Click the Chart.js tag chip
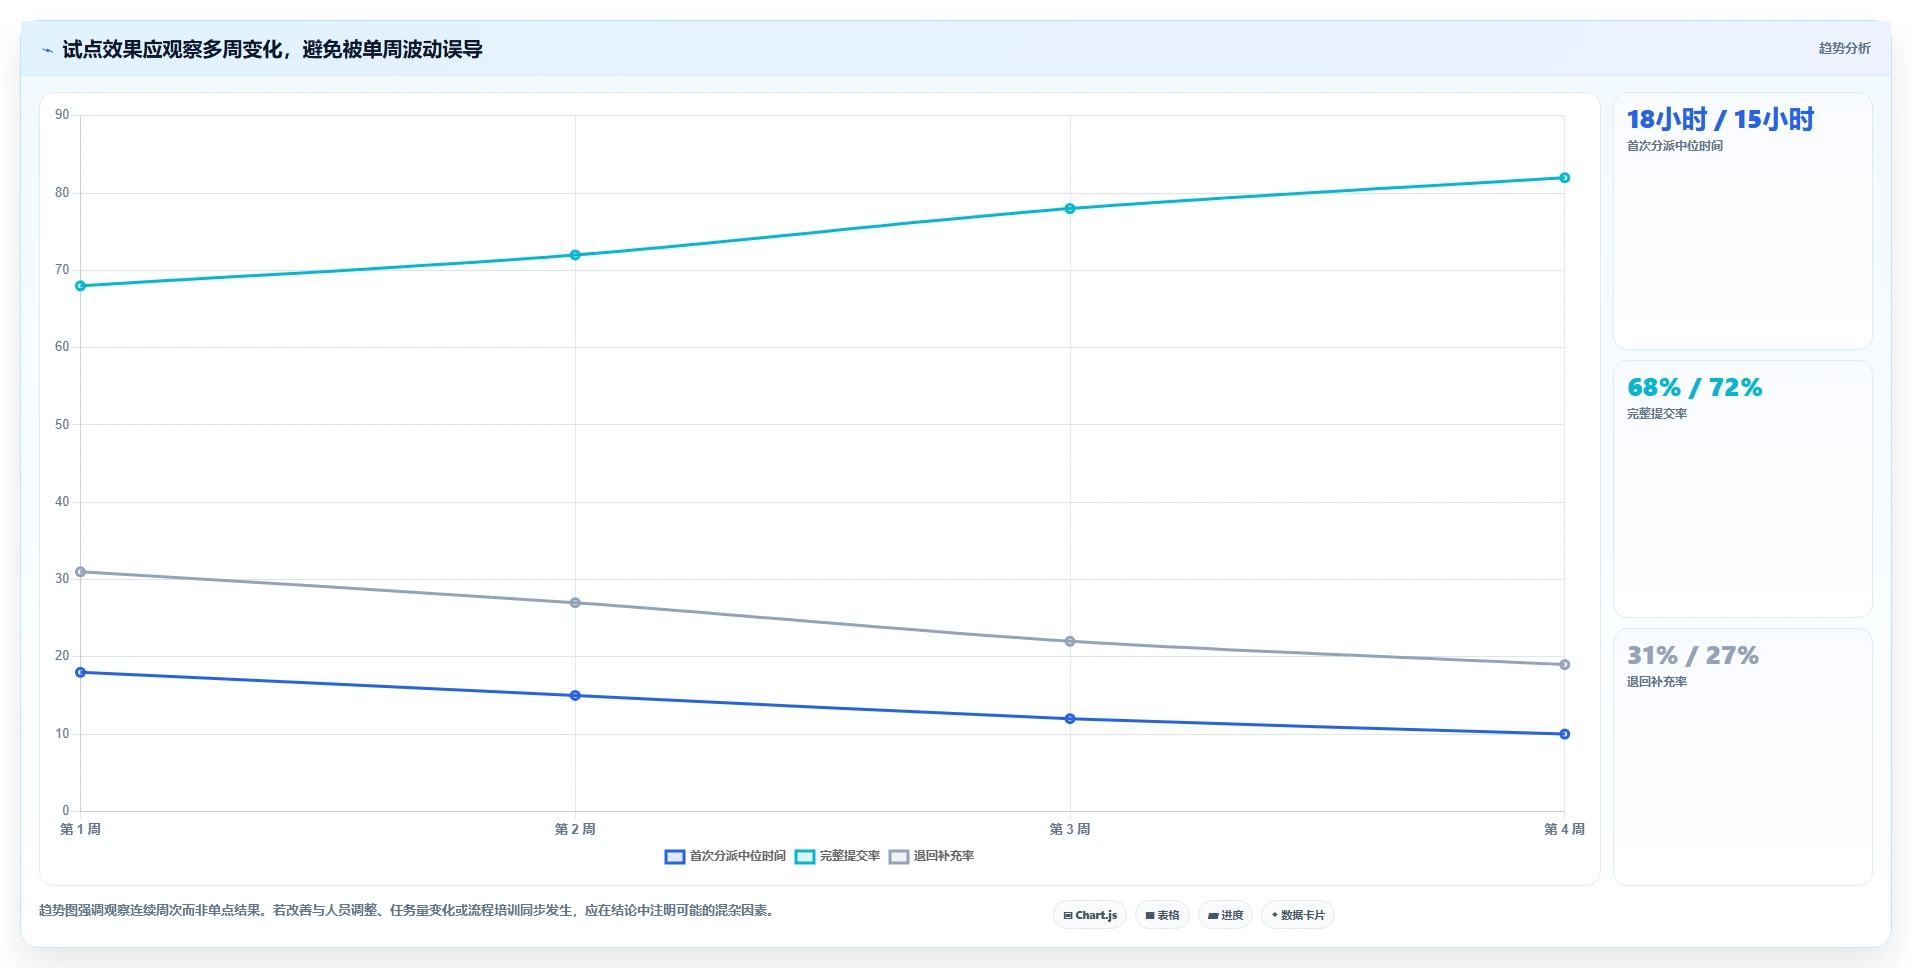Image resolution: width=1912 pixels, height=968 pixels. click(1090, 915)
